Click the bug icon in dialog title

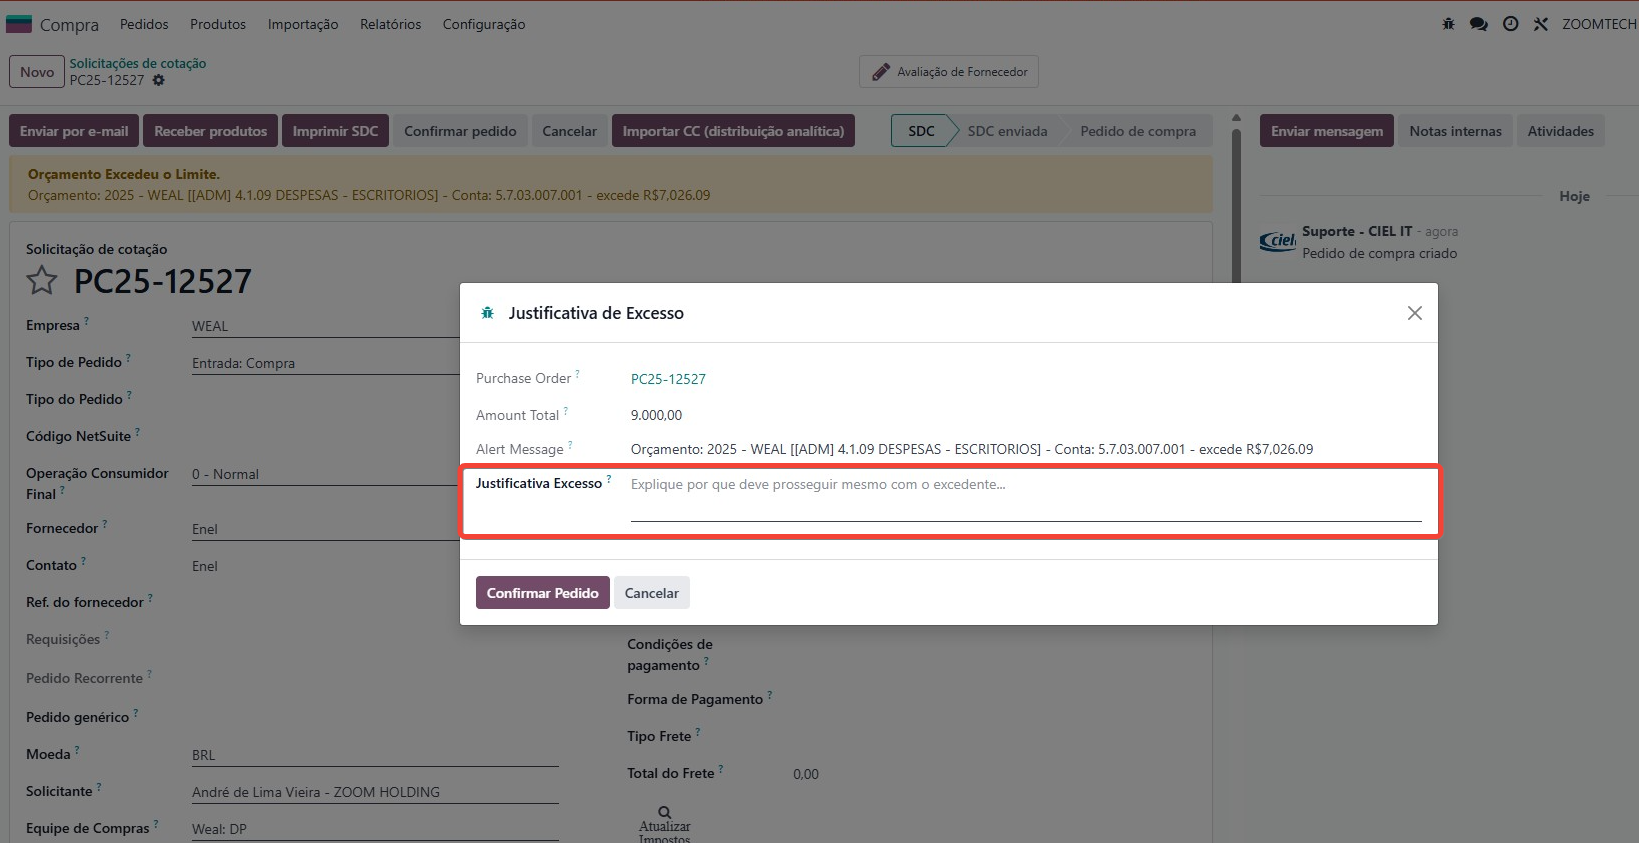(x=488, y=313)
